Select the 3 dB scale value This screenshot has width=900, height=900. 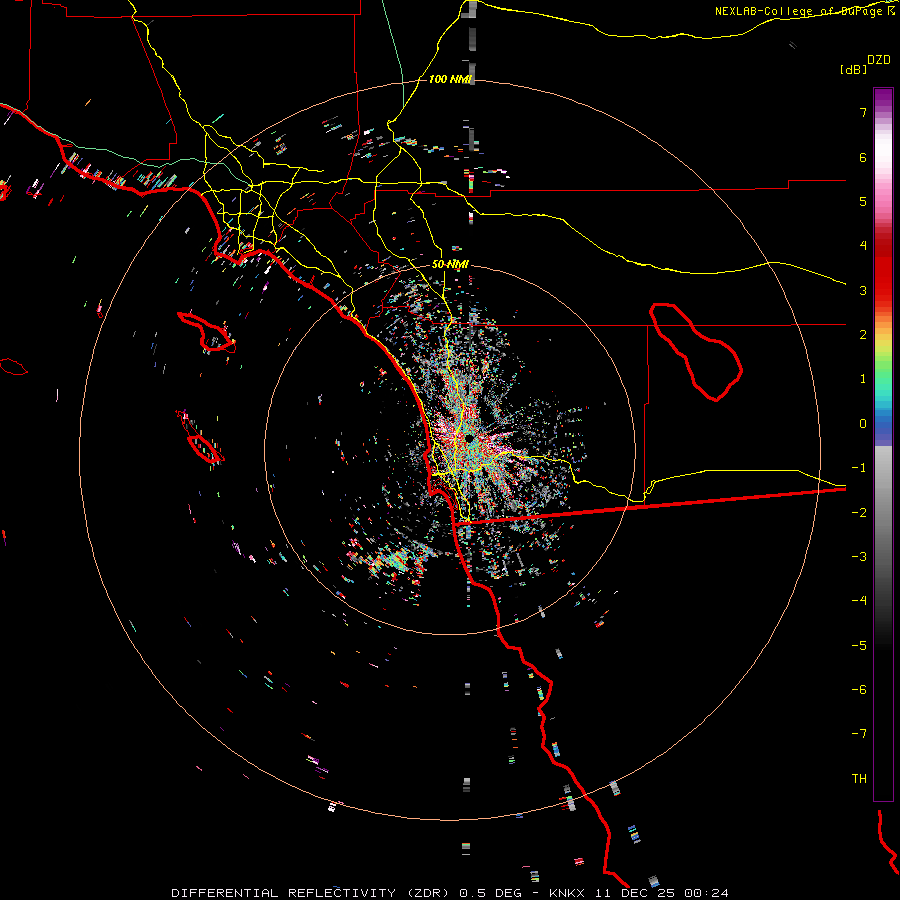point(863,290)
